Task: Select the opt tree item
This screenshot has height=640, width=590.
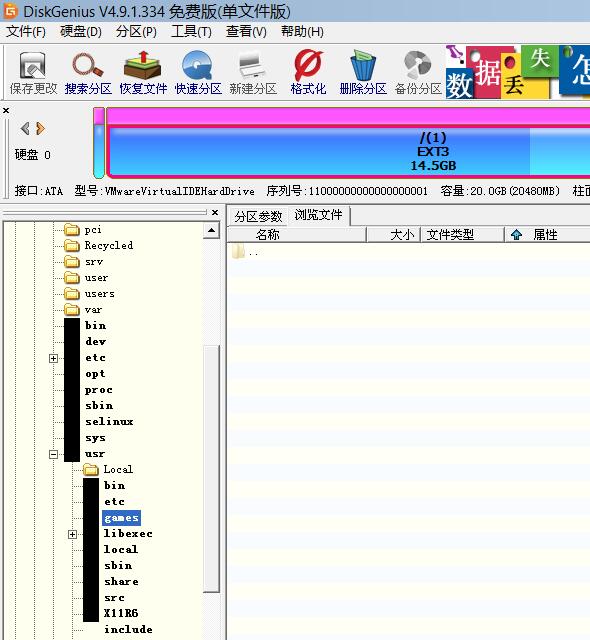Action: coord(95,374)
